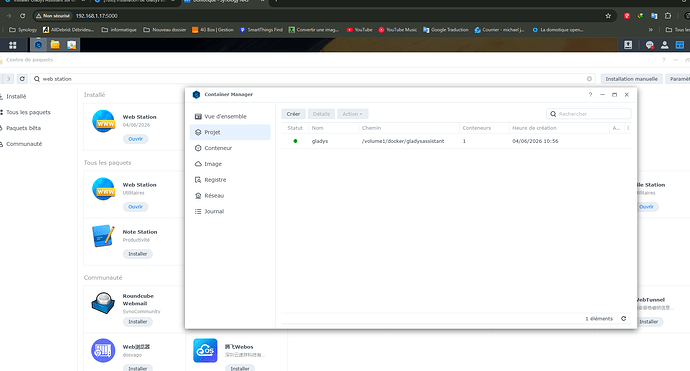Screen dimensions: 690x371
Task: Click the Roundcube Webmail package icon
Action: tap(103, 303)
